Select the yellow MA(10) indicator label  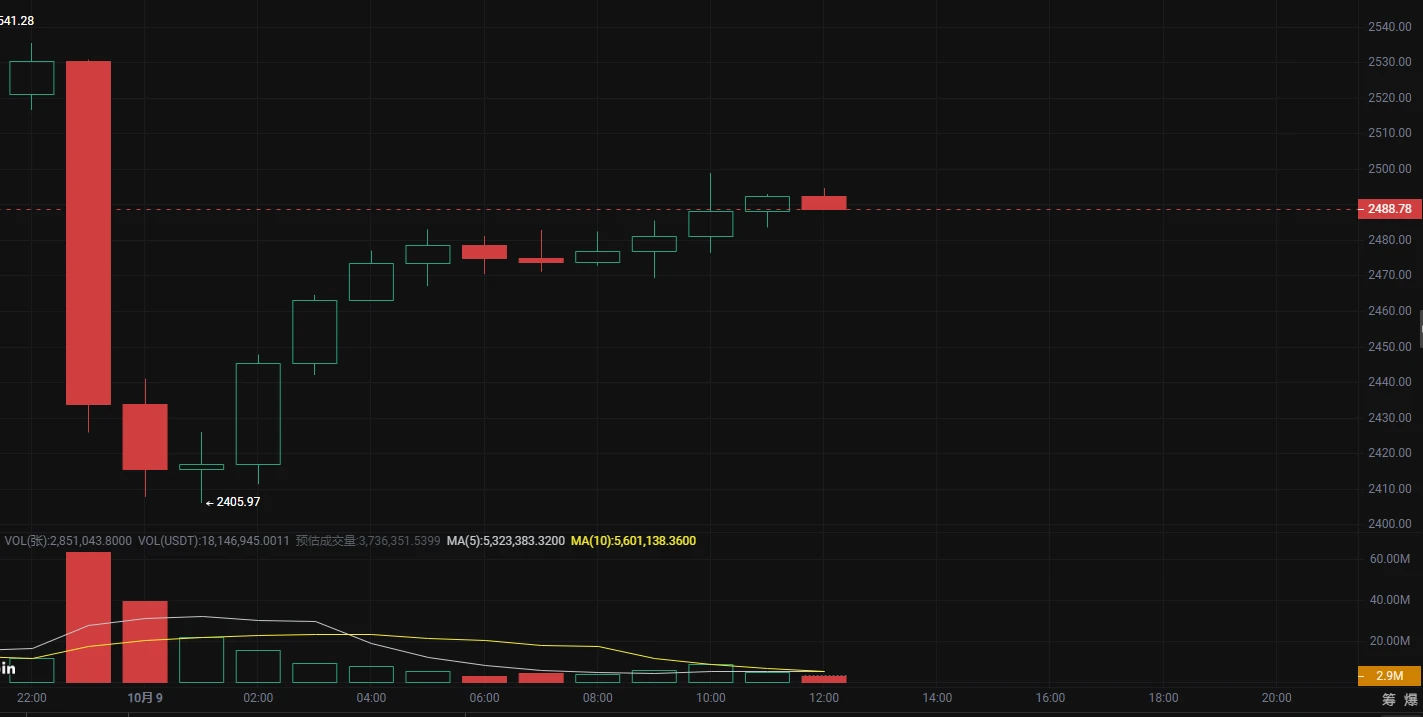click(633, 541)
